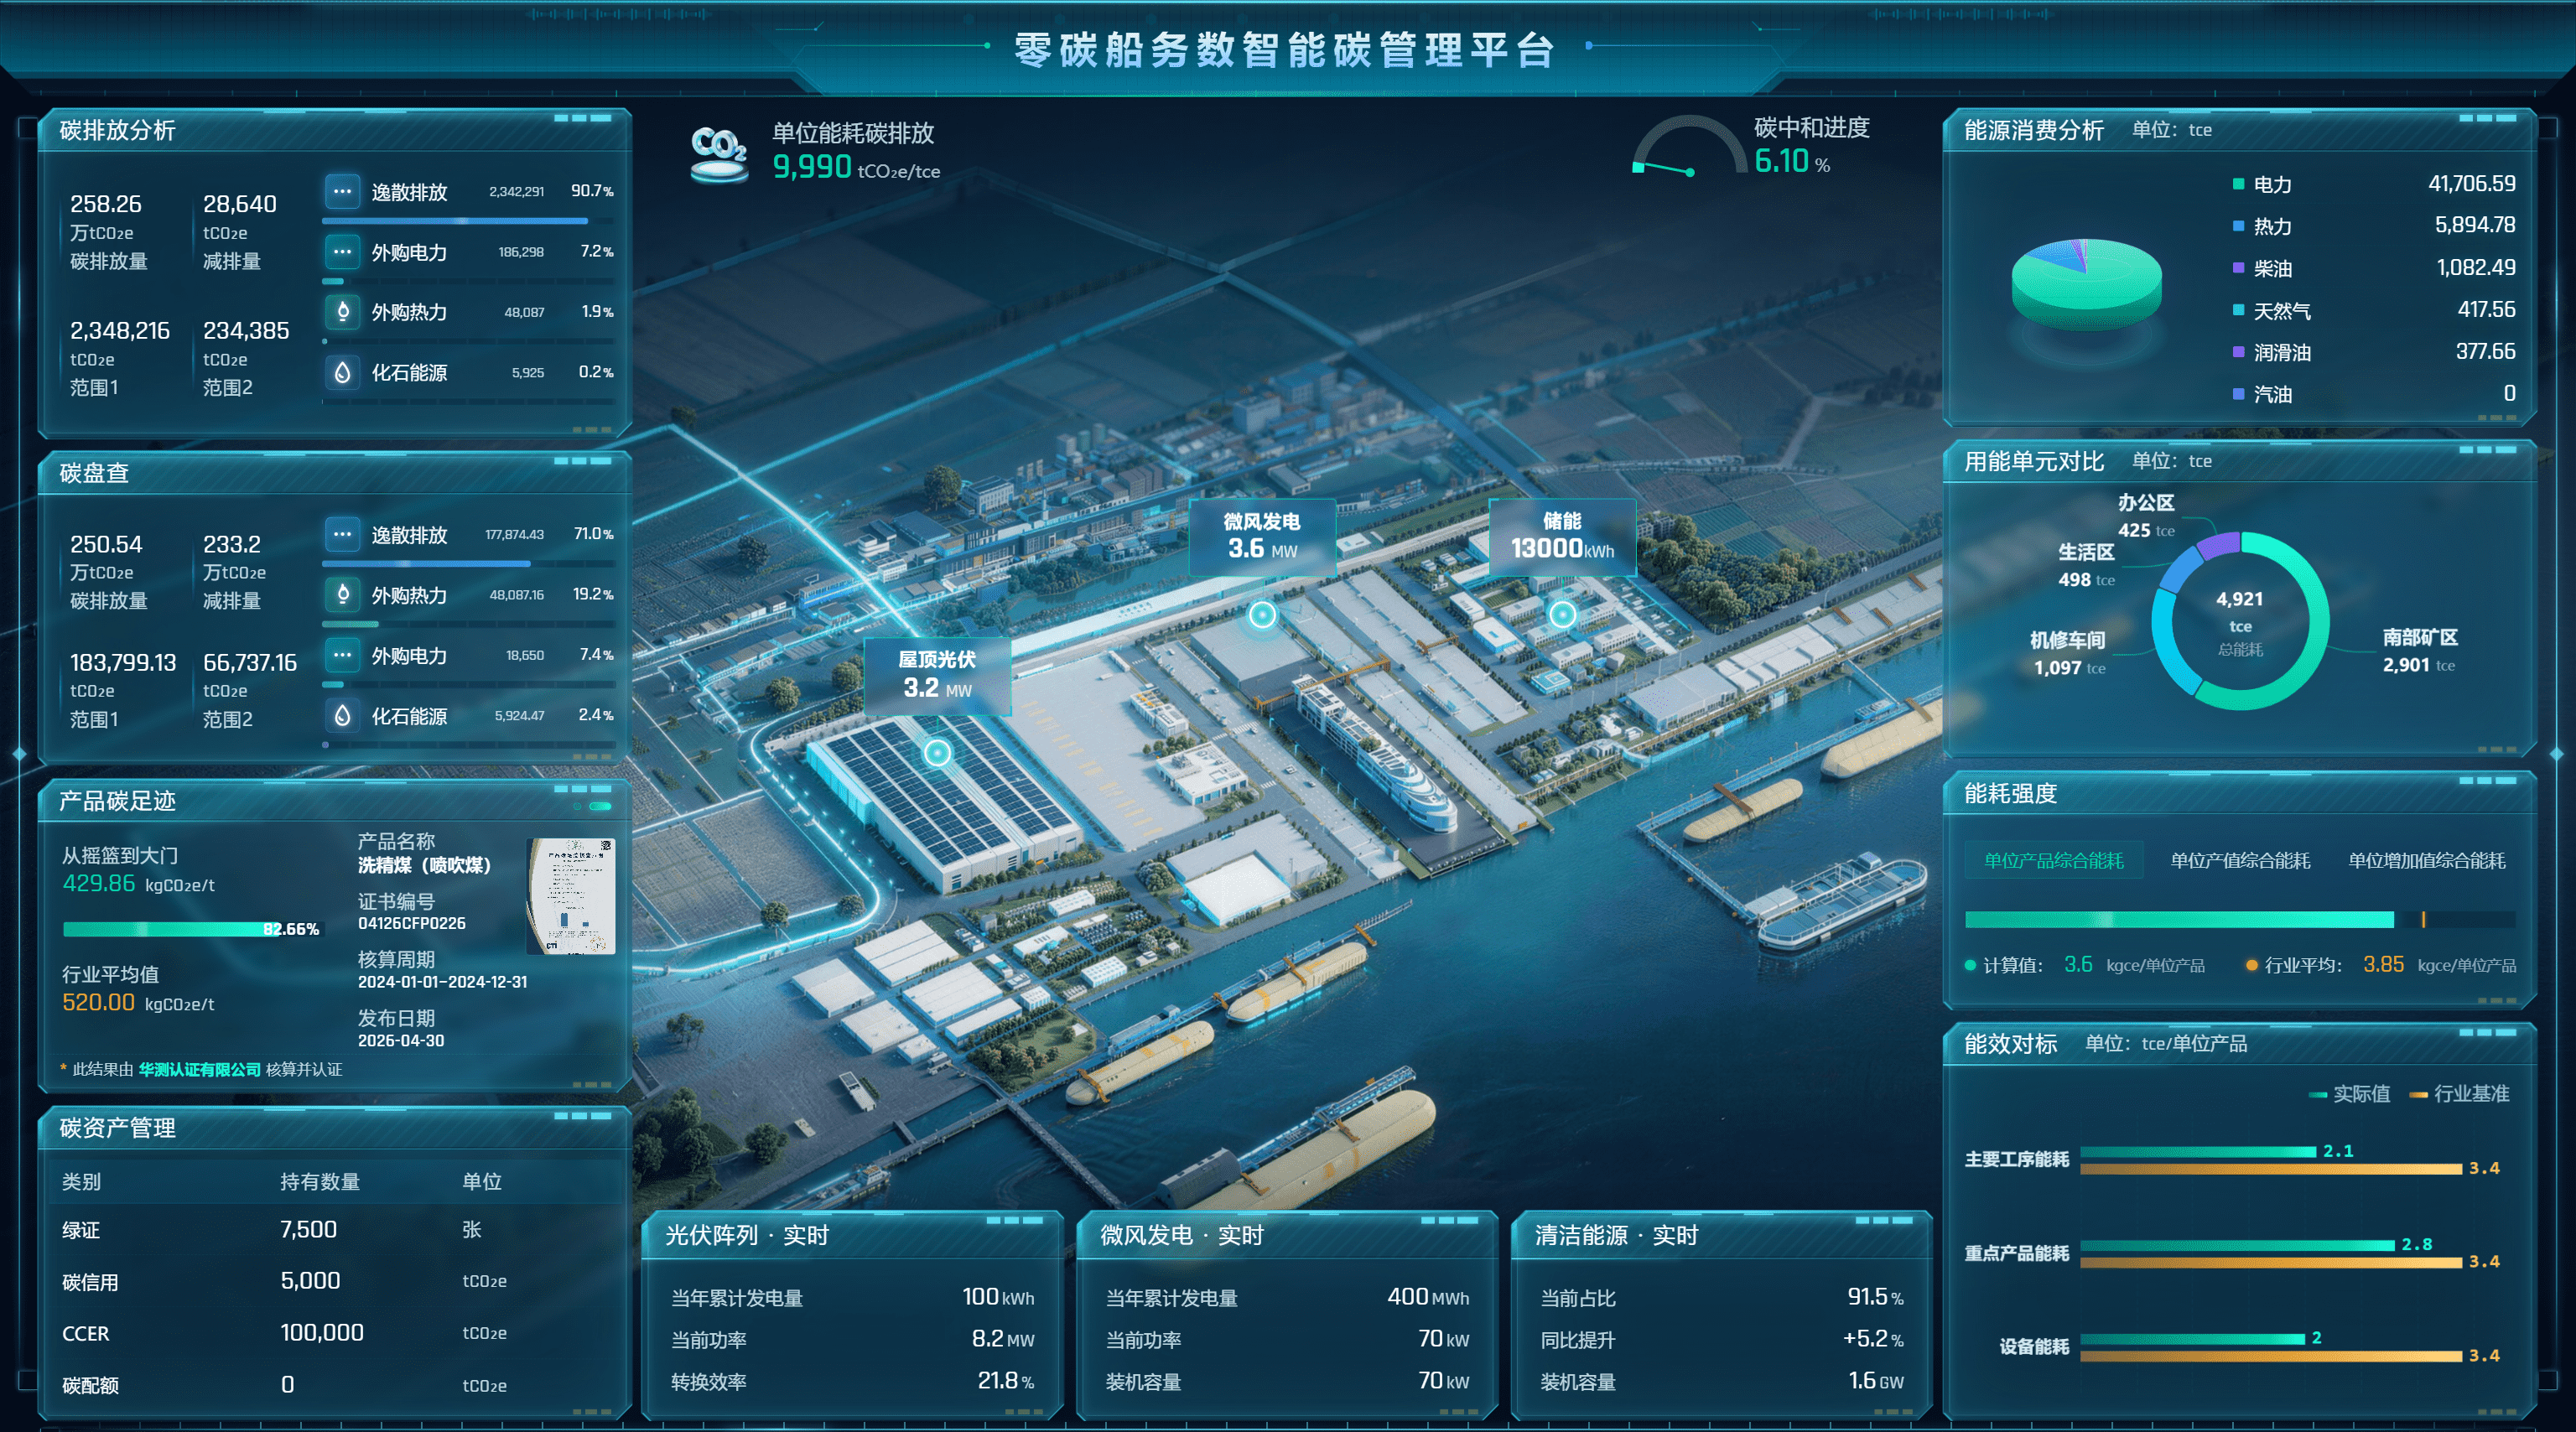The width and height of the screenshot is (2576, 1432).
Task: Click the 当前功率 8.2 MW photovoltaic row
Action: [x=852, y=1339]
